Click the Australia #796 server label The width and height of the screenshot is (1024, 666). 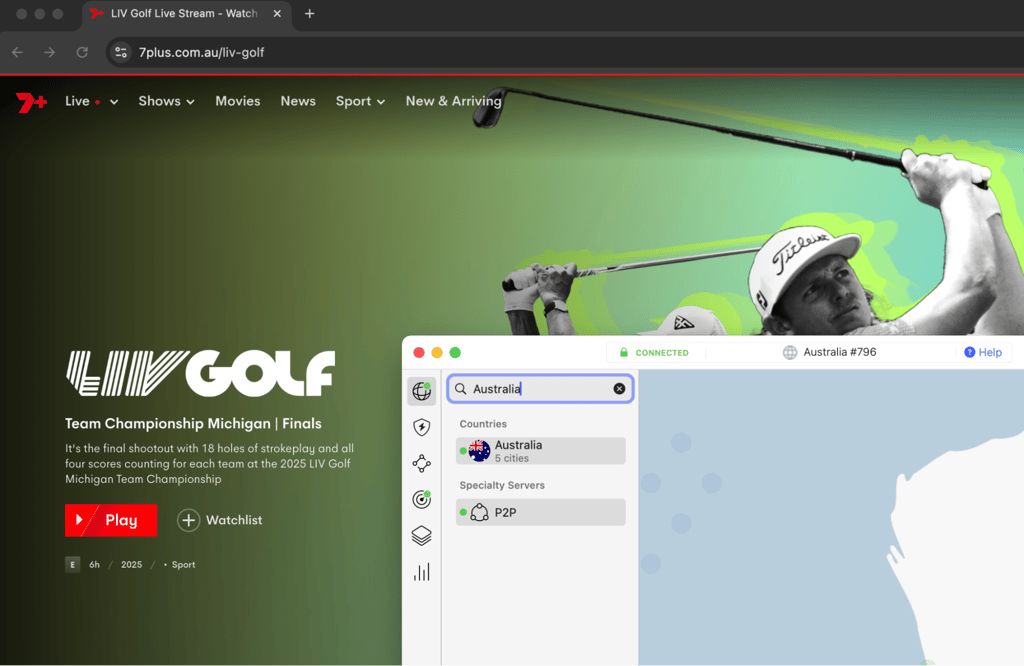click(x=840, y=352)
